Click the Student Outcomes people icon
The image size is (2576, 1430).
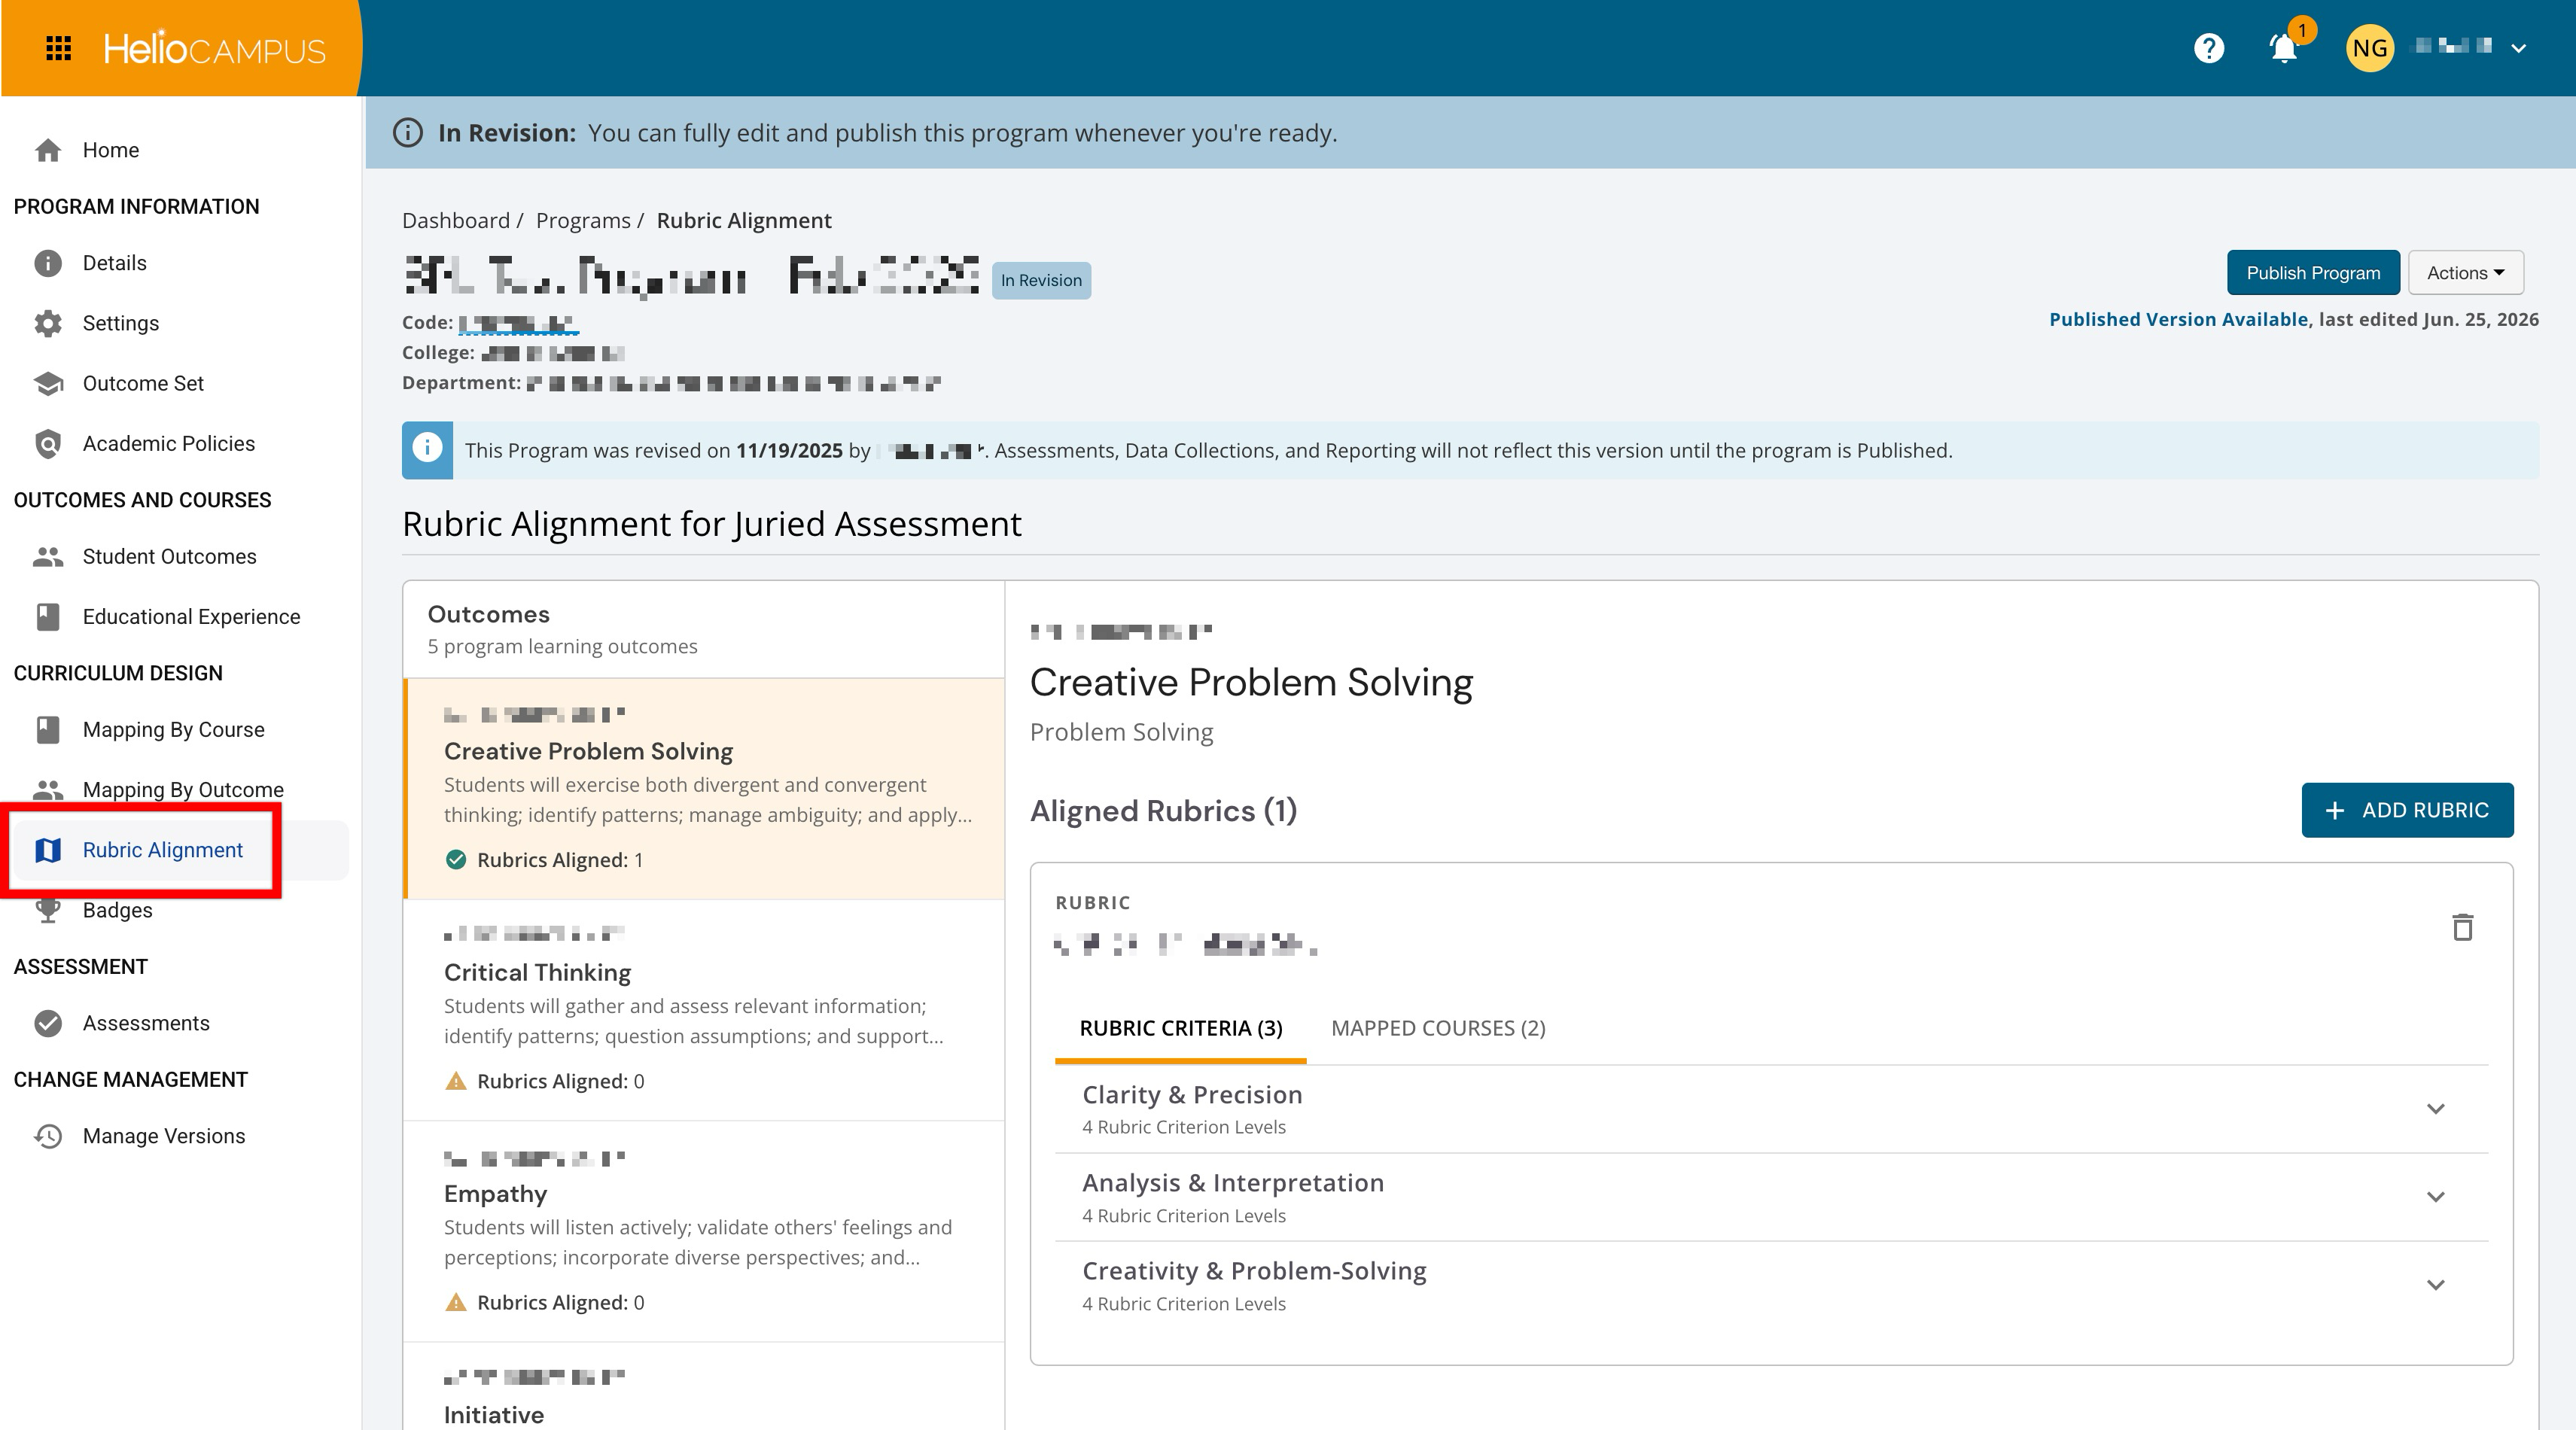click(48, 557)
